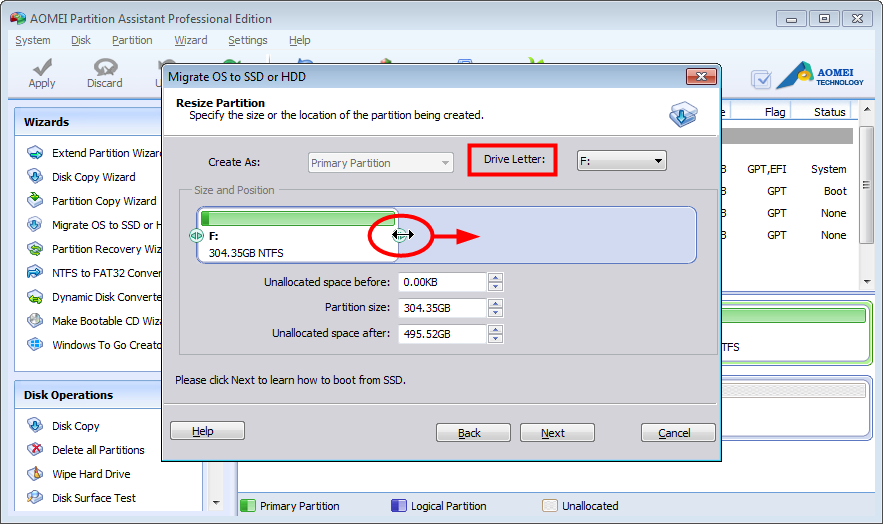The image size is (883, 524).
Task: Click the Disk Operations panel header
Action: (x=88, y=395)
